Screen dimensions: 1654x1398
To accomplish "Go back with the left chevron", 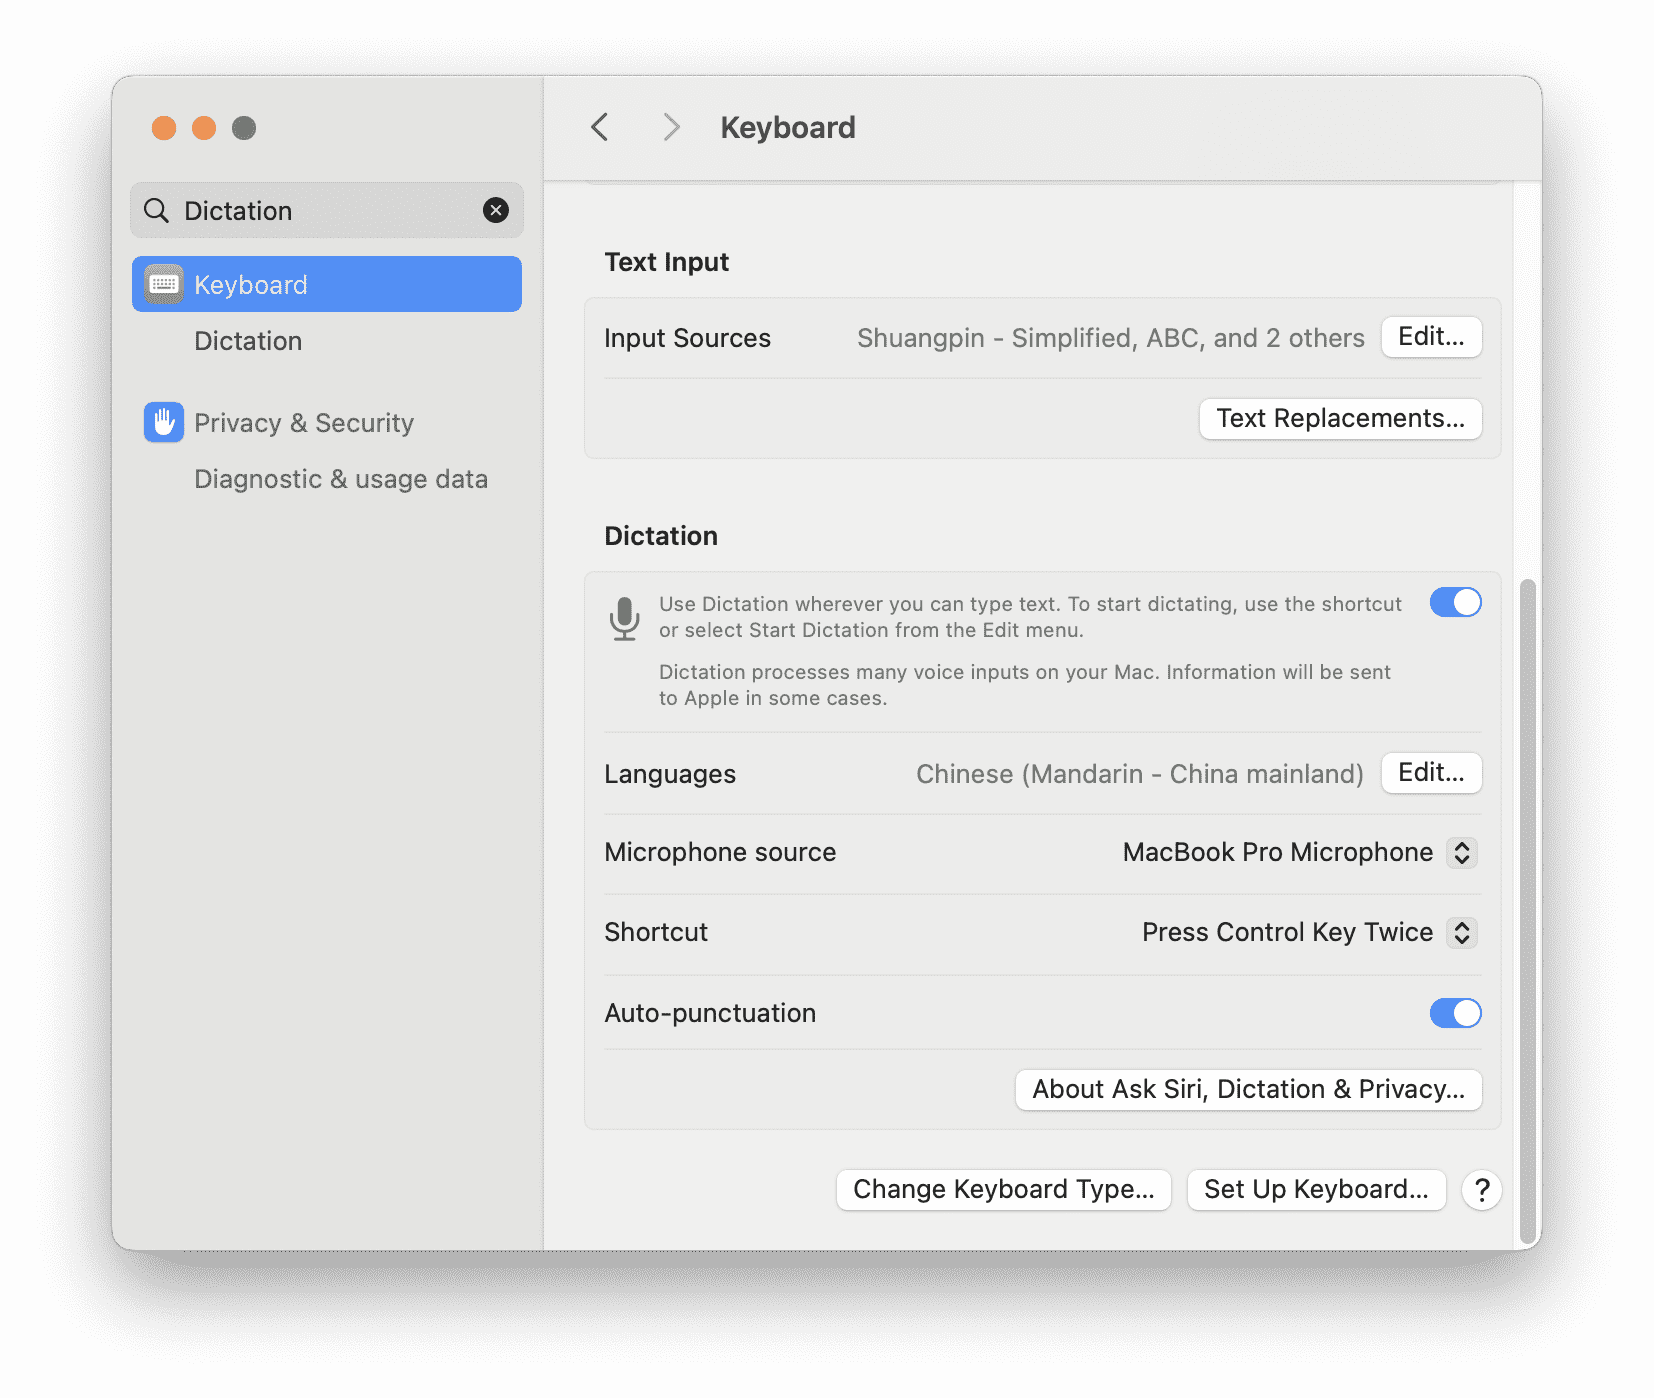I will tap(600, 127).
